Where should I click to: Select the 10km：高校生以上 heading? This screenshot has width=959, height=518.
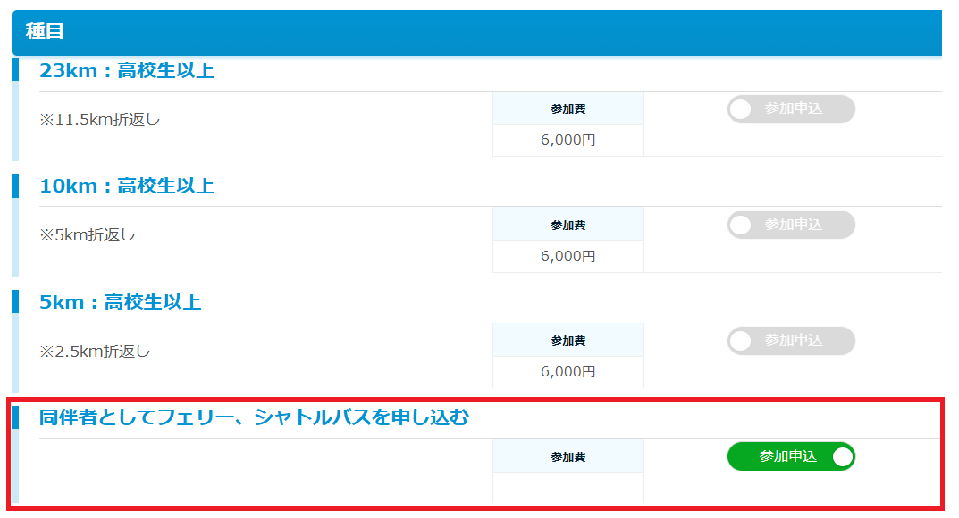126,187
